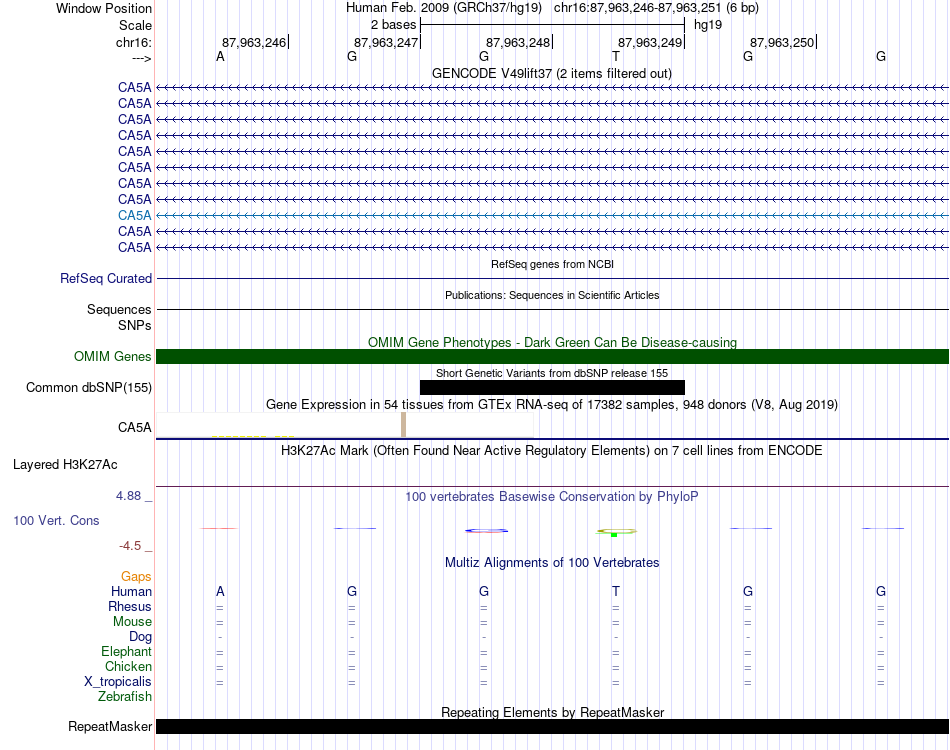Select the light blue CA5A transcript label
This screenshot has height=750, width=950.
135,215
